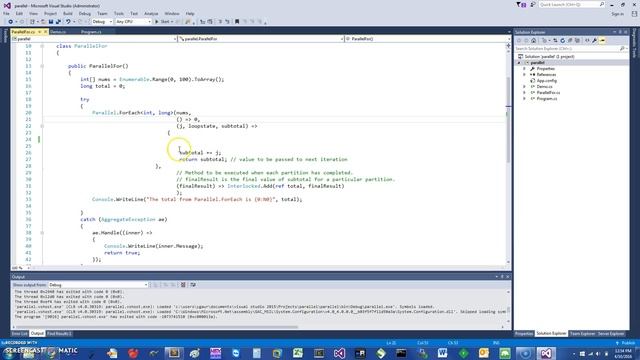Focus the Quick Launch search box

coord(571,4)
